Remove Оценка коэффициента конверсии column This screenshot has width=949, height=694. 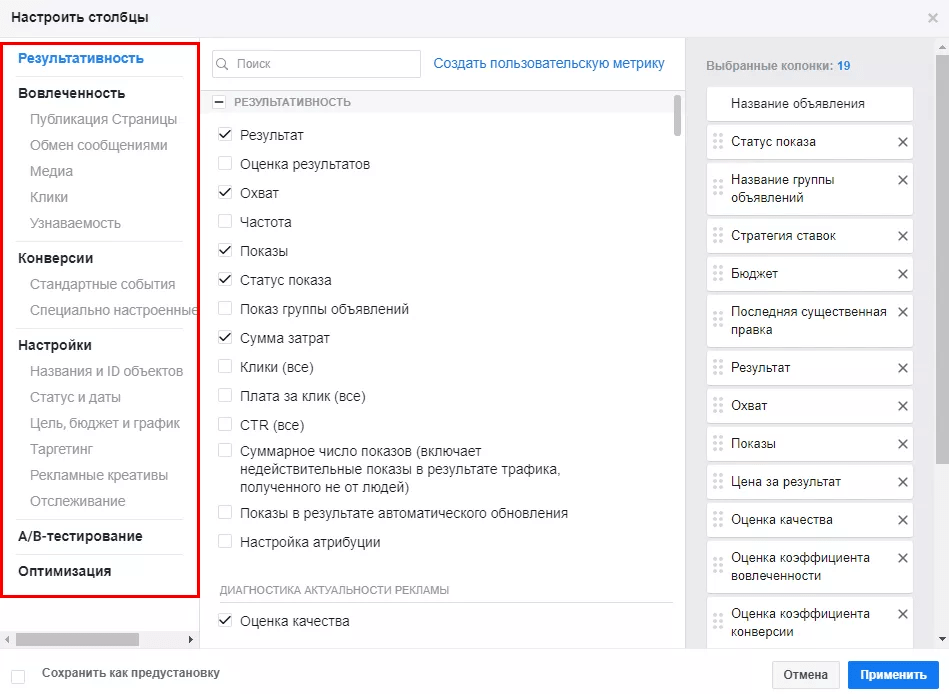click(x=902, y=614)
